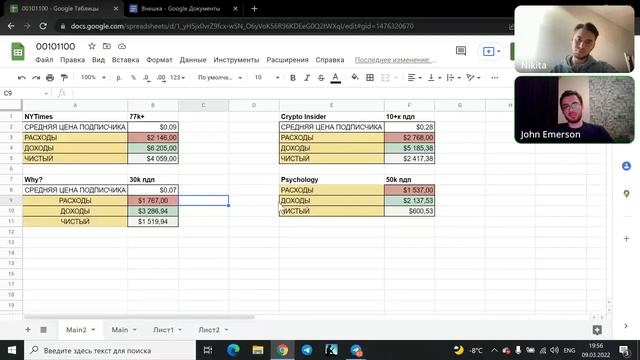640x360 pixels.
Task: Click the Explore button at bottom right
Action: (597, 330)
